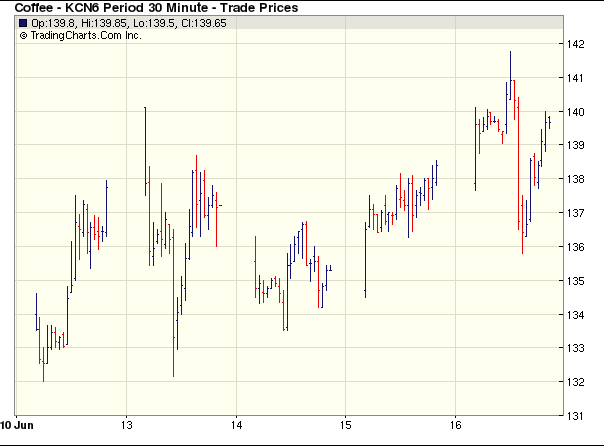Select the first June 13 bar reaching 140
The height and width of the screenshot is (446, 604).
(146, 150)
